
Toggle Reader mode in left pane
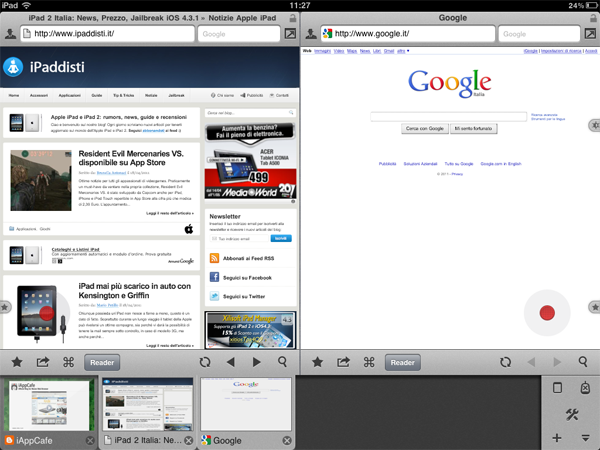click(99, 363)
